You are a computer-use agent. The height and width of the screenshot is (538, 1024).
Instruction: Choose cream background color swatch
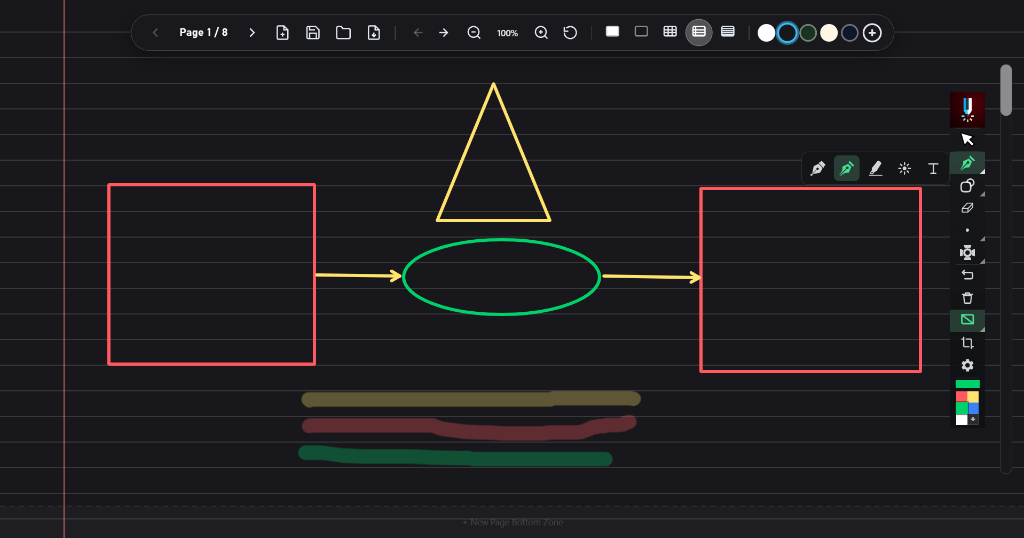[x=829, y=33]
